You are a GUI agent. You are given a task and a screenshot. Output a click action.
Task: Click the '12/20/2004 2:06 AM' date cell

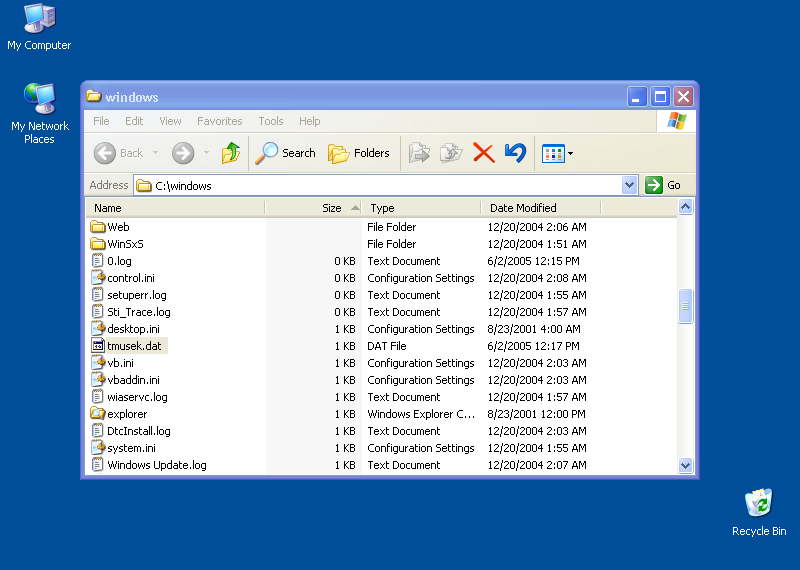click(537, 227)
